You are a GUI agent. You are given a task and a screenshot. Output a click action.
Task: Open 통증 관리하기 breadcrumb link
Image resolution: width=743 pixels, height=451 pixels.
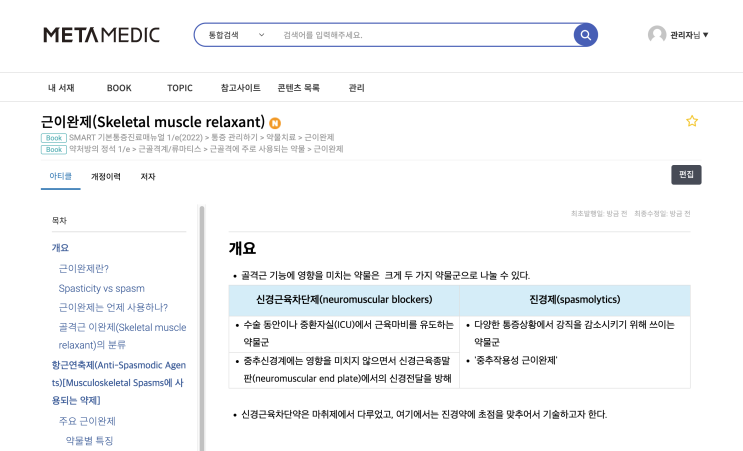pos(234,137)
